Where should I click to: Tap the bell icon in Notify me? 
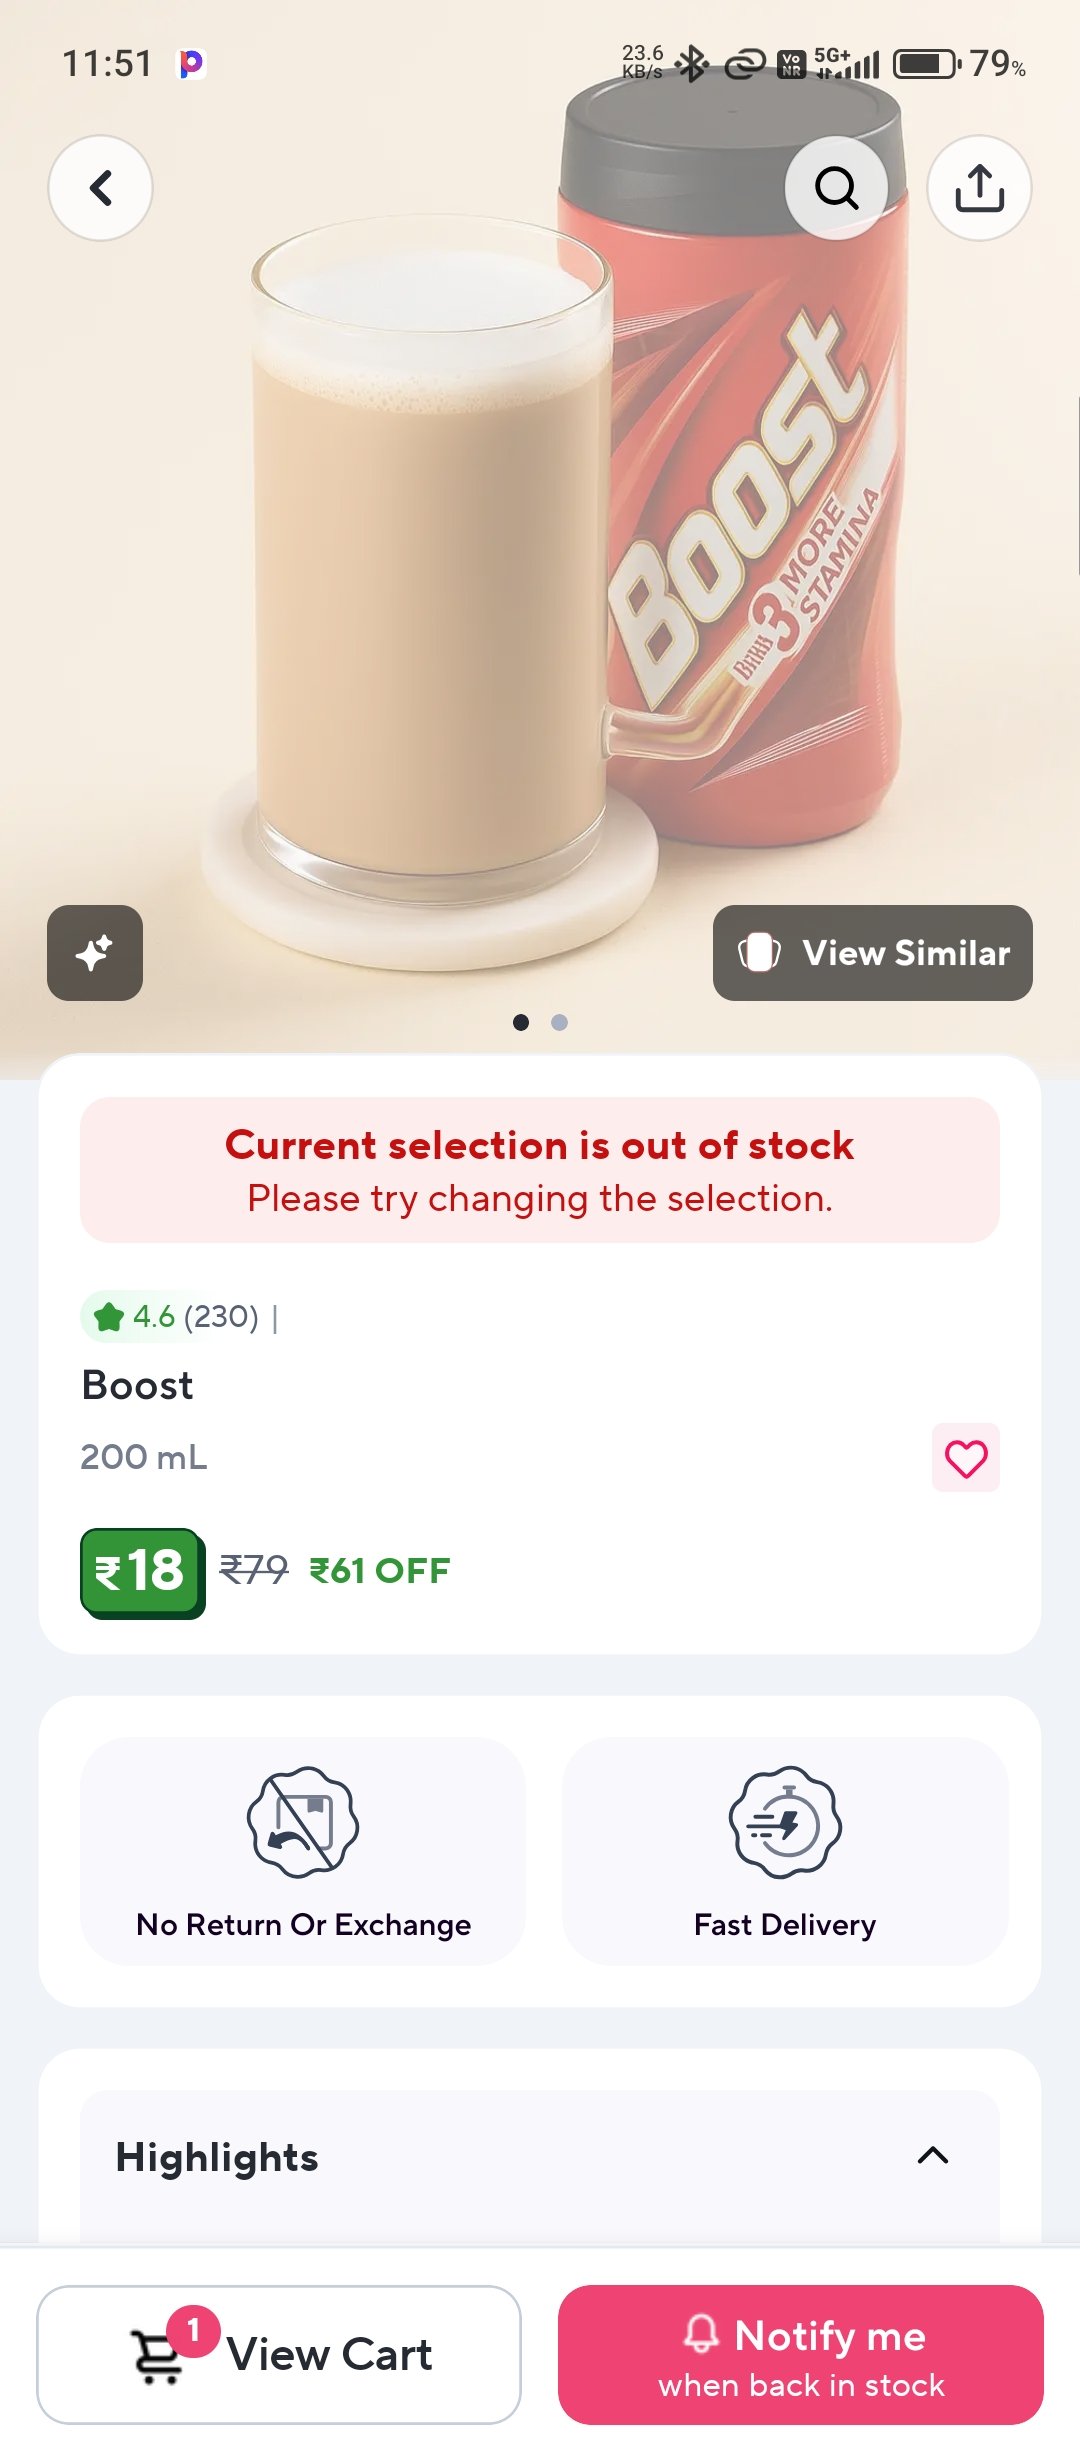click(x=701, y=2334)
